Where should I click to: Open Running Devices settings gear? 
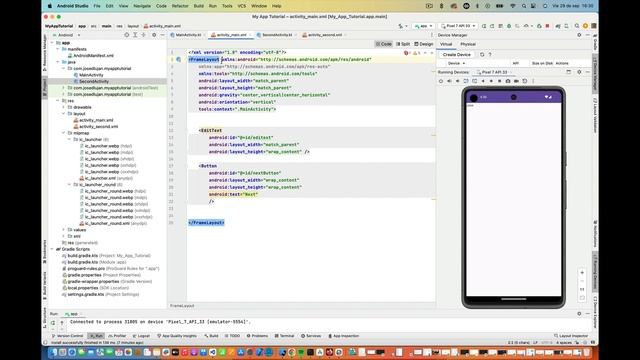pos(579,72)
